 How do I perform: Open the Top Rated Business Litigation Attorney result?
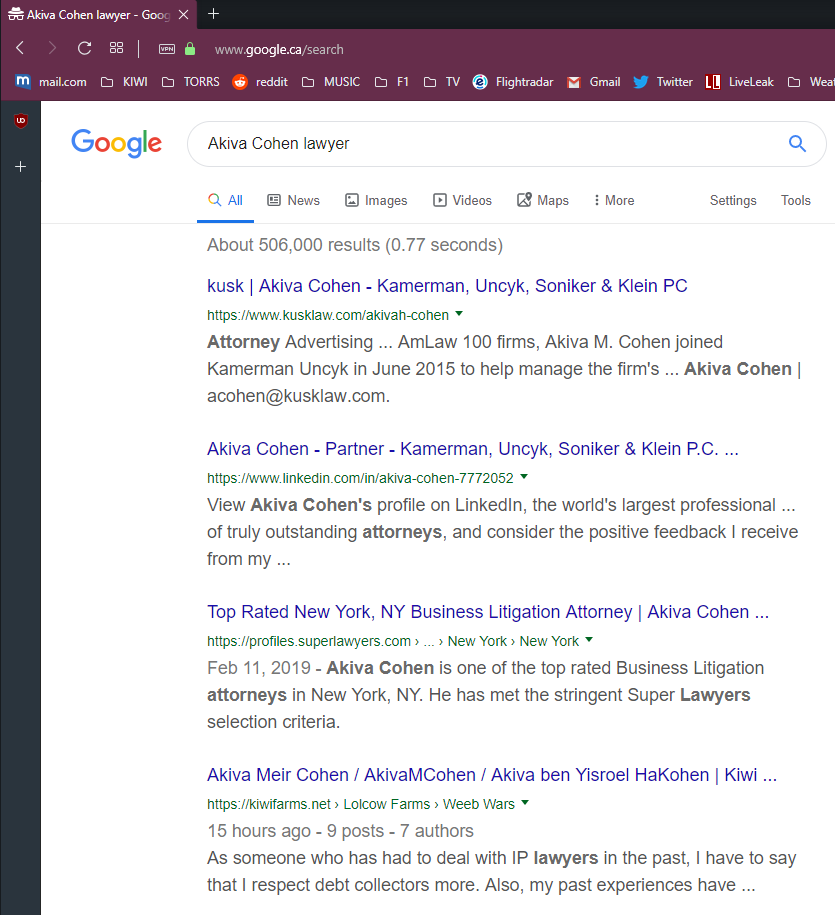coord(488,612)
